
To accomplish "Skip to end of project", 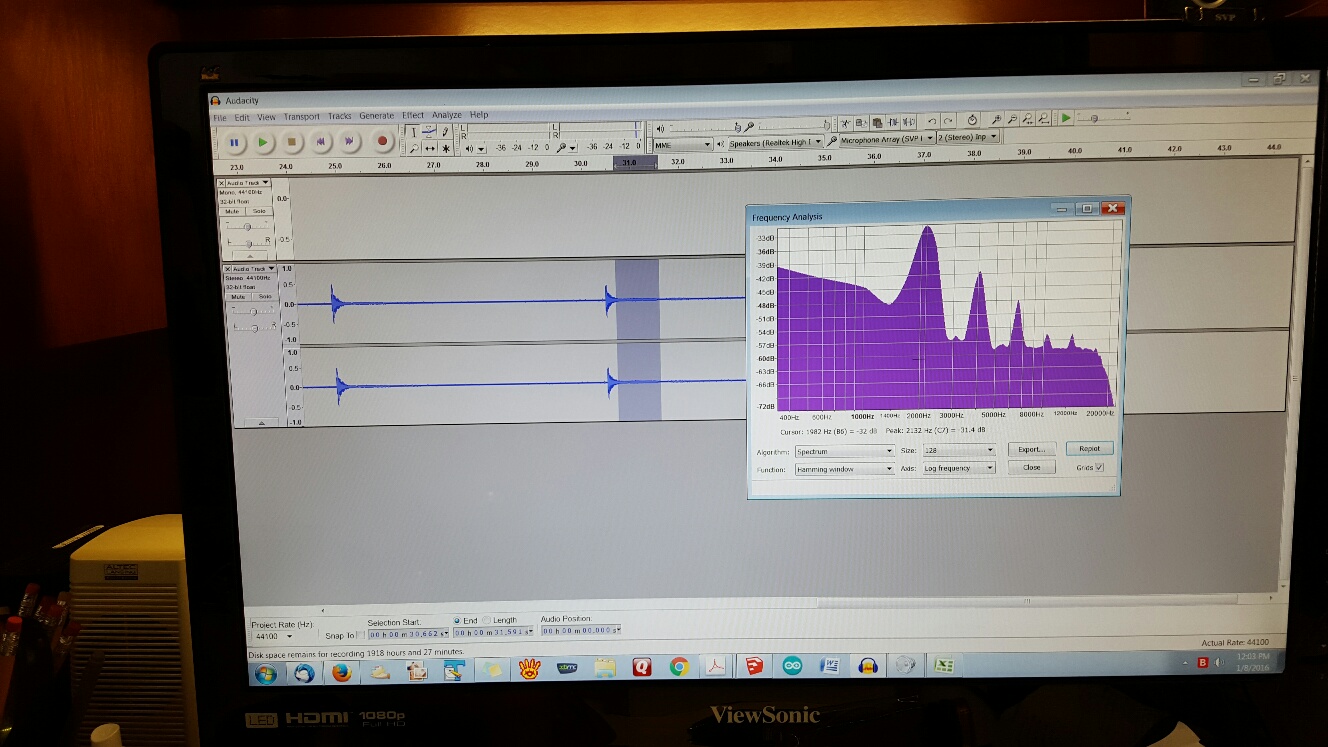I will (349, 142).
